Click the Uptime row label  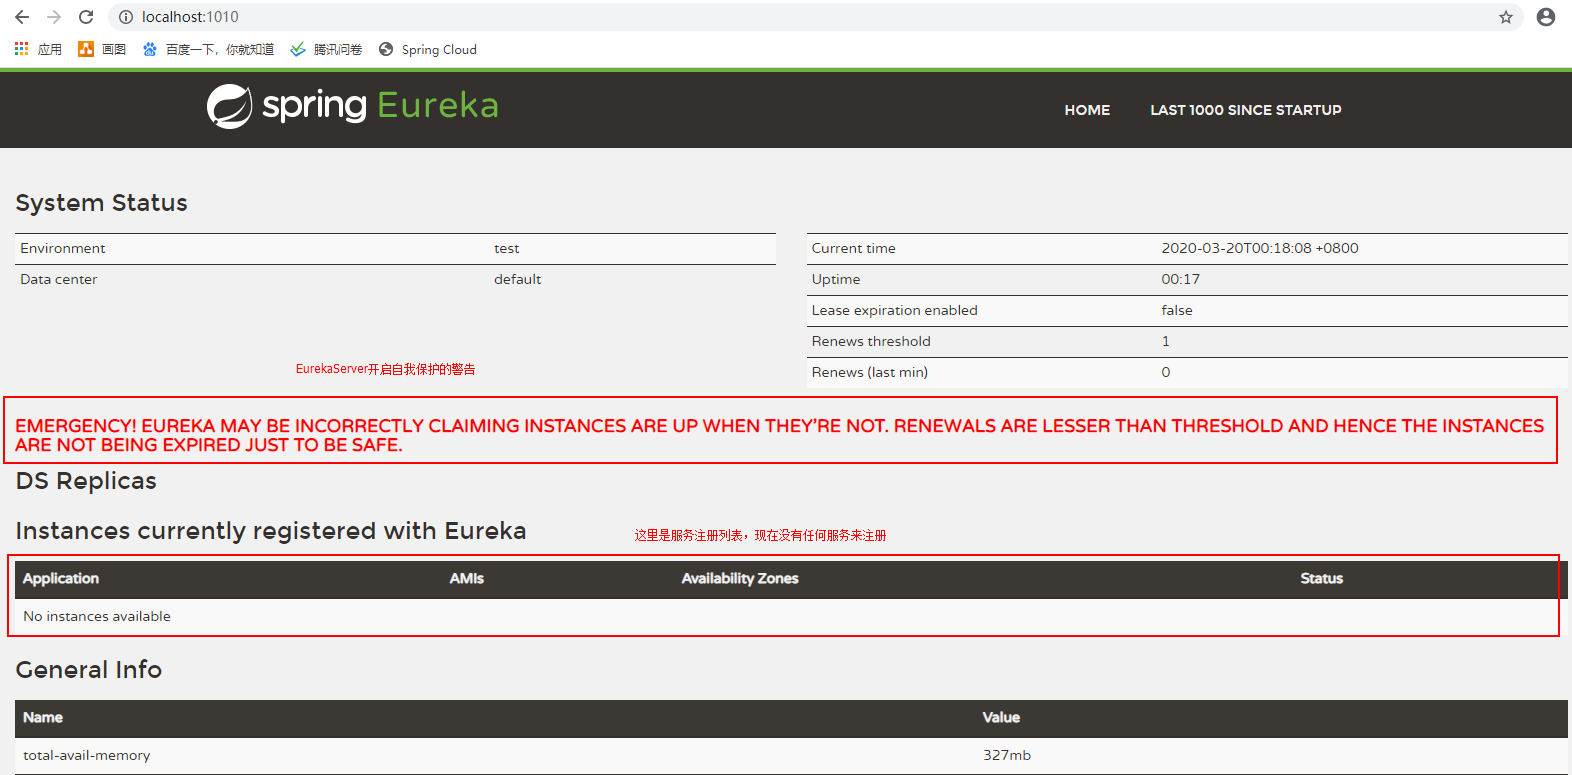pos(836,279)
